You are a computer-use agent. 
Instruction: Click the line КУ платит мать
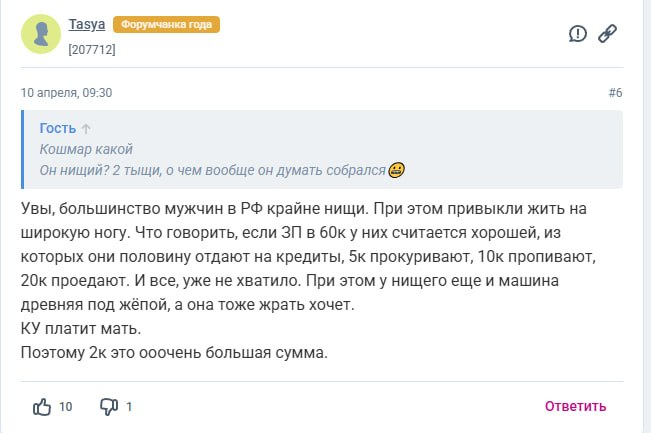point(81,329)
